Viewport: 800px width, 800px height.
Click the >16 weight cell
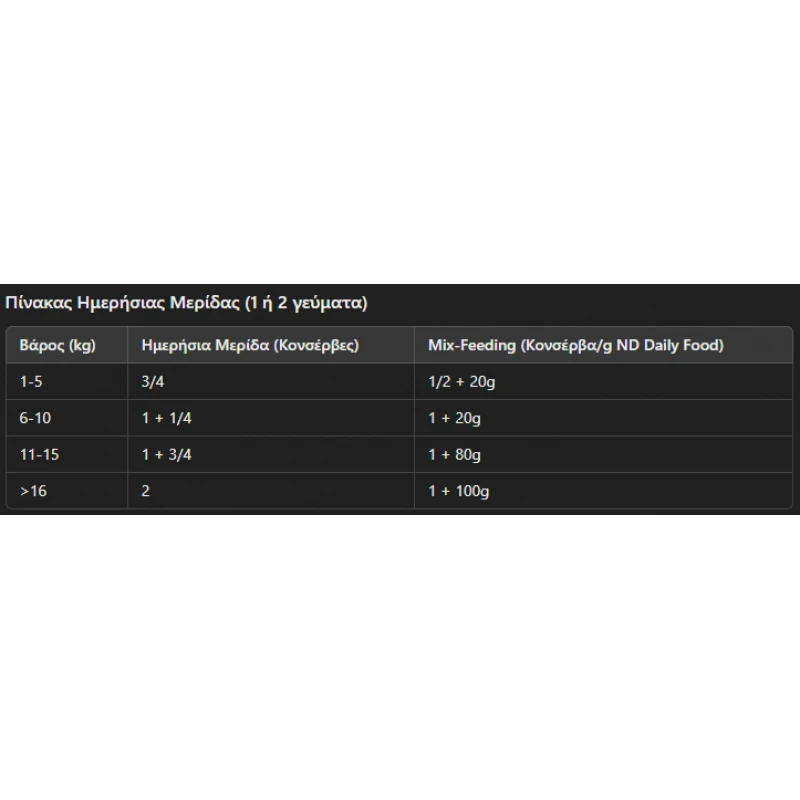[x=66, y=490]
